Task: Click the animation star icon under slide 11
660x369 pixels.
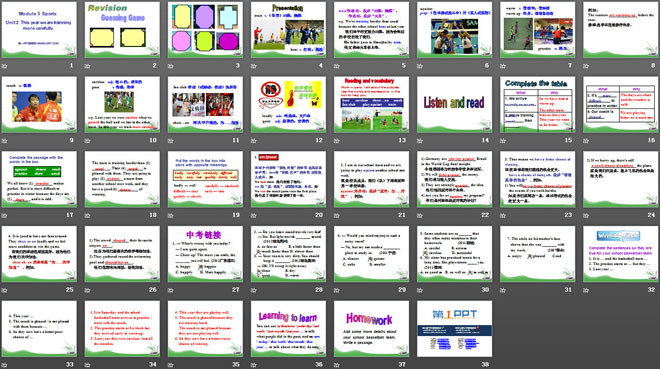Action: coord(170,141)
